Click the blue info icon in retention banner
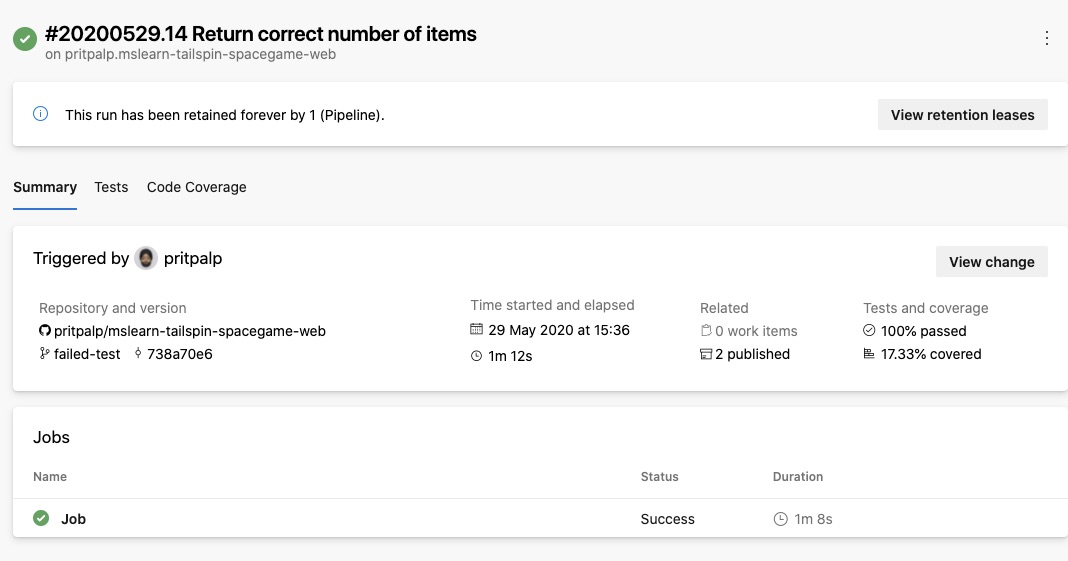The height and width of the screenshot is (561, 1068). point(41,114)
